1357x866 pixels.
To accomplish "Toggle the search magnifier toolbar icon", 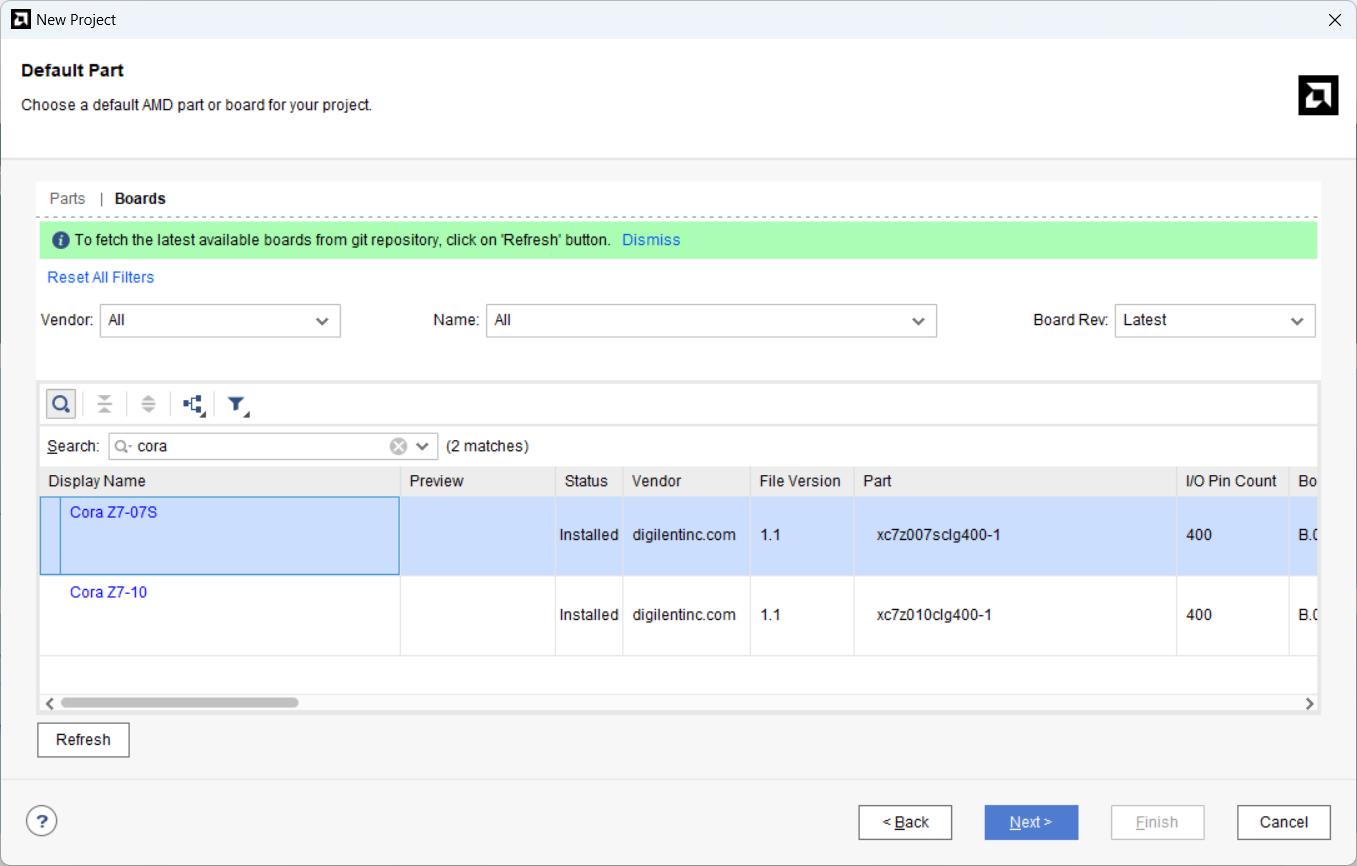I will tap(61, 404).
